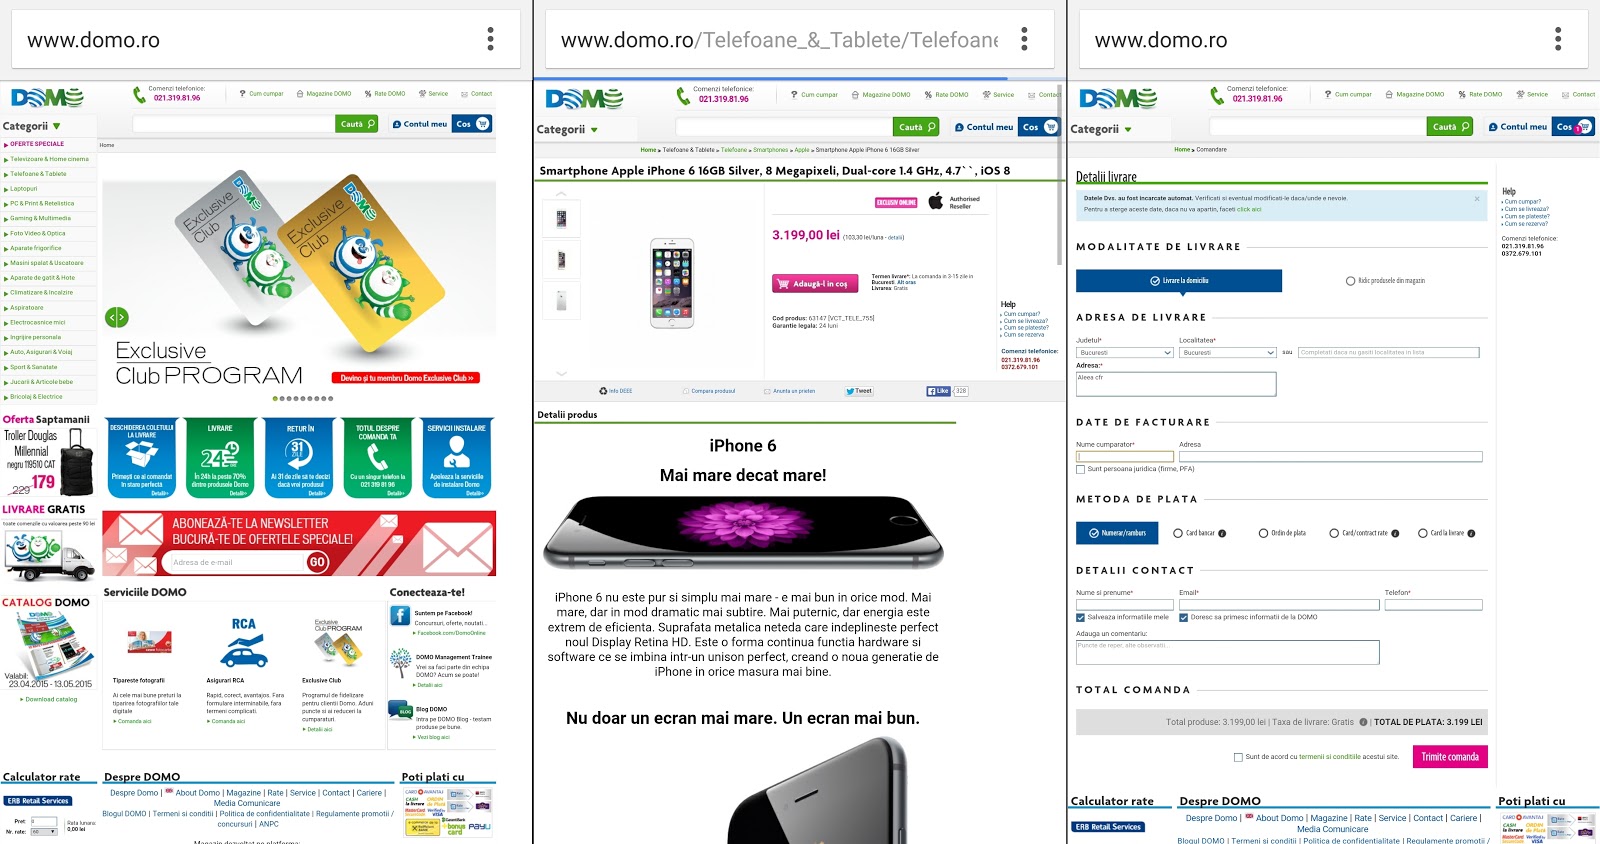Dismiss the blue info notice with X

[x=1477, y=199]
